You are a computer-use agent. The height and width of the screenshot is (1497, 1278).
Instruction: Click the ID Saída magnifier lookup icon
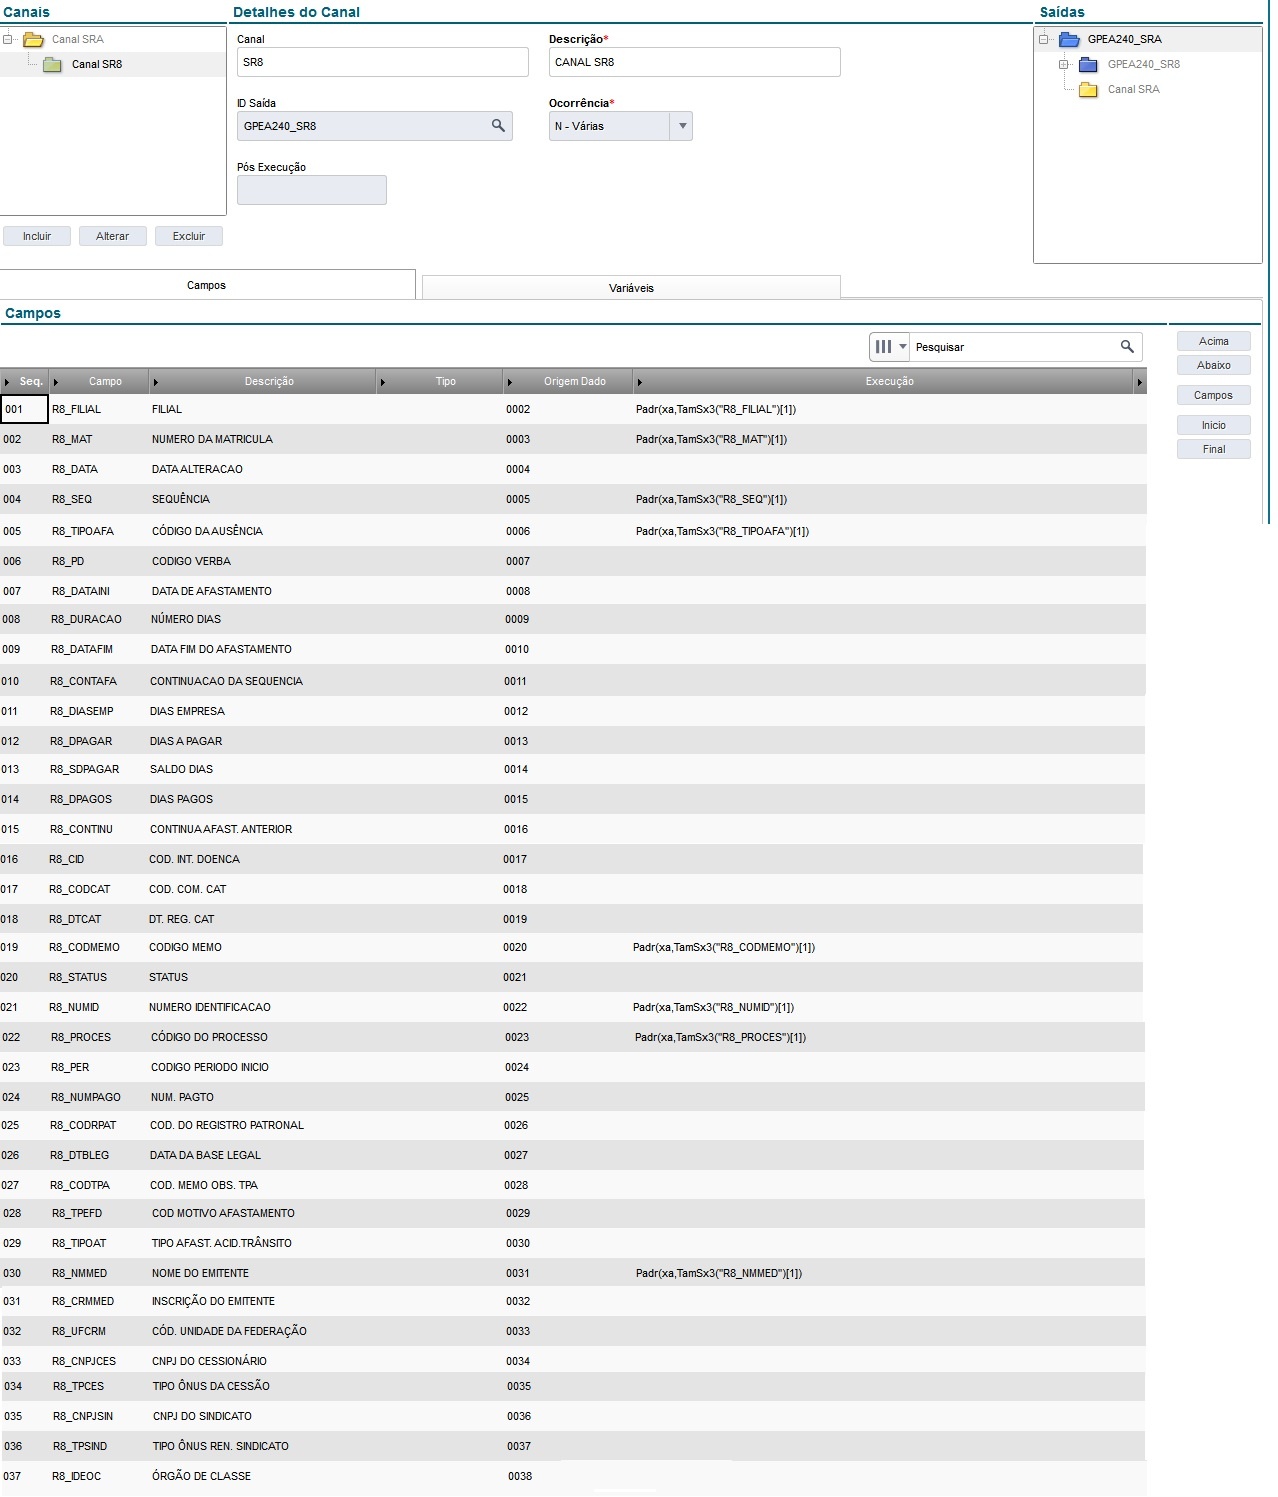tap(498, 126)
